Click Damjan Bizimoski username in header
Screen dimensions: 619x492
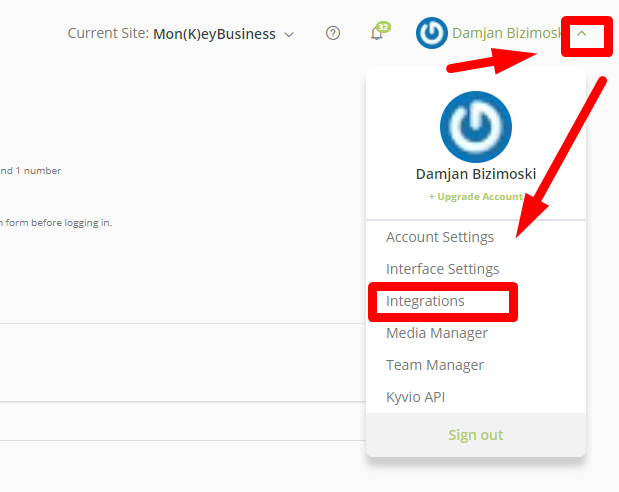(x=507, y=33)
